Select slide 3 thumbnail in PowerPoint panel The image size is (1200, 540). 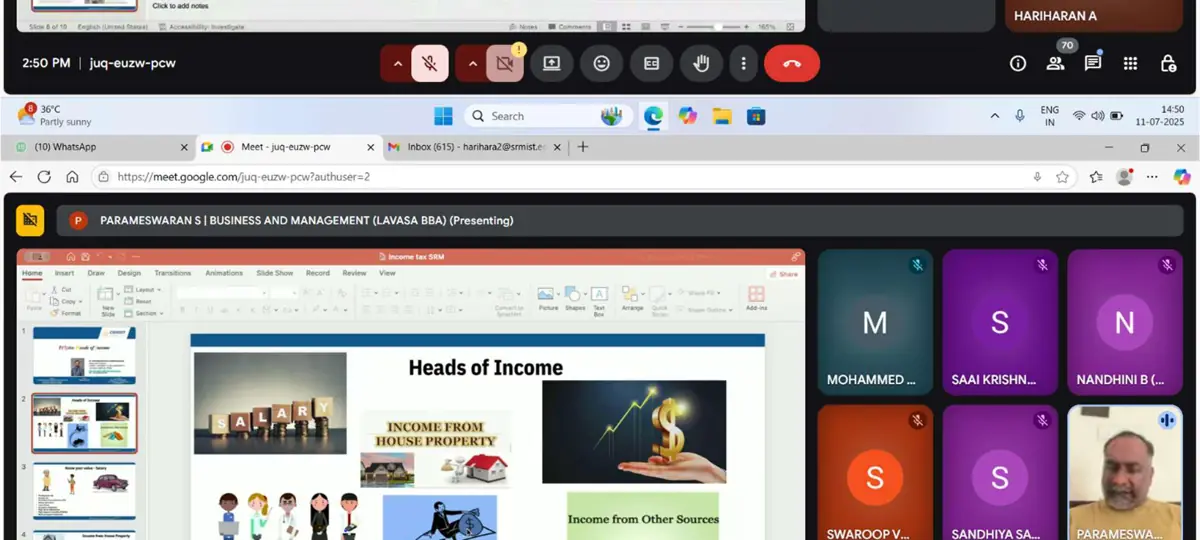coord(84,491)
